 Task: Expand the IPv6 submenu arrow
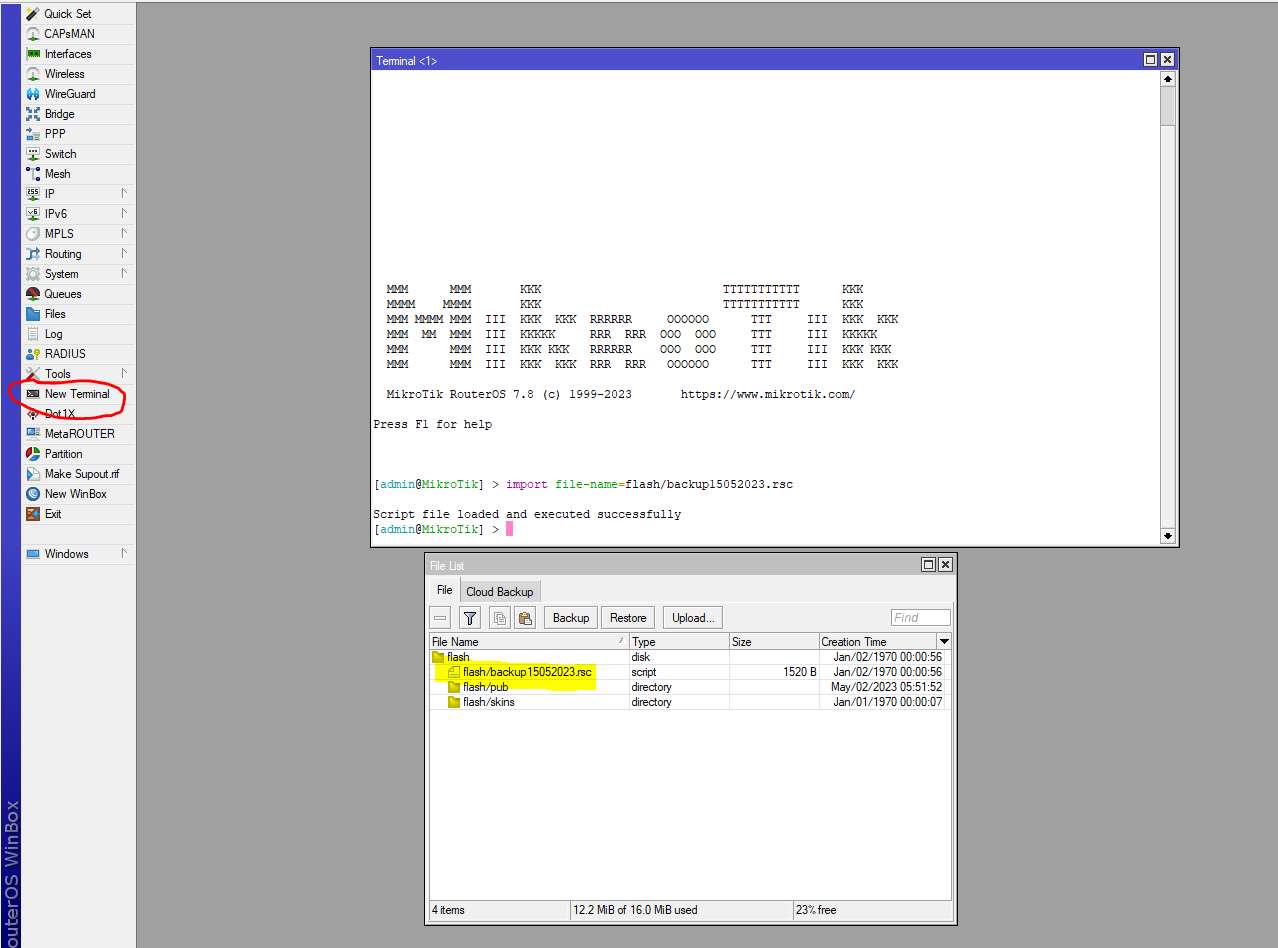124,213
